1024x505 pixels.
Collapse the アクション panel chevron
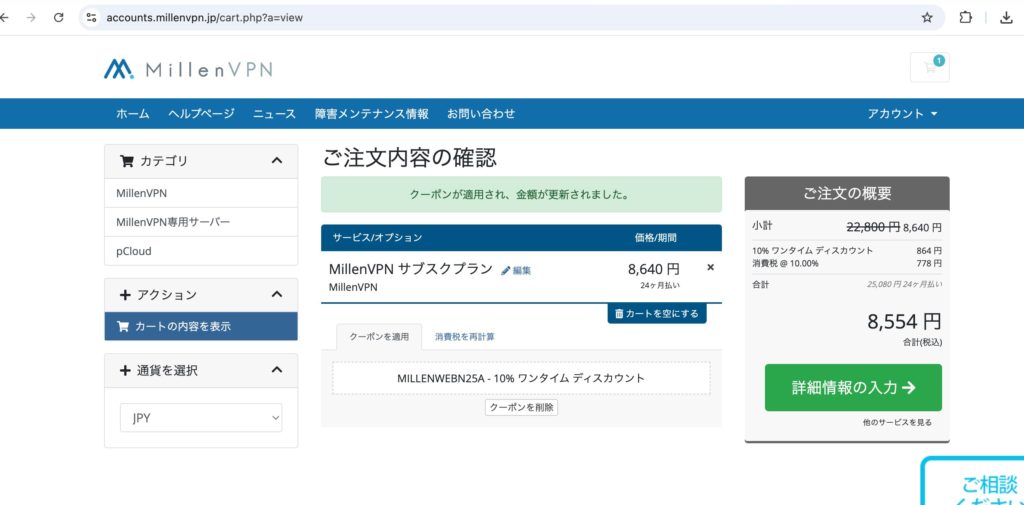(x=277, y=295)
